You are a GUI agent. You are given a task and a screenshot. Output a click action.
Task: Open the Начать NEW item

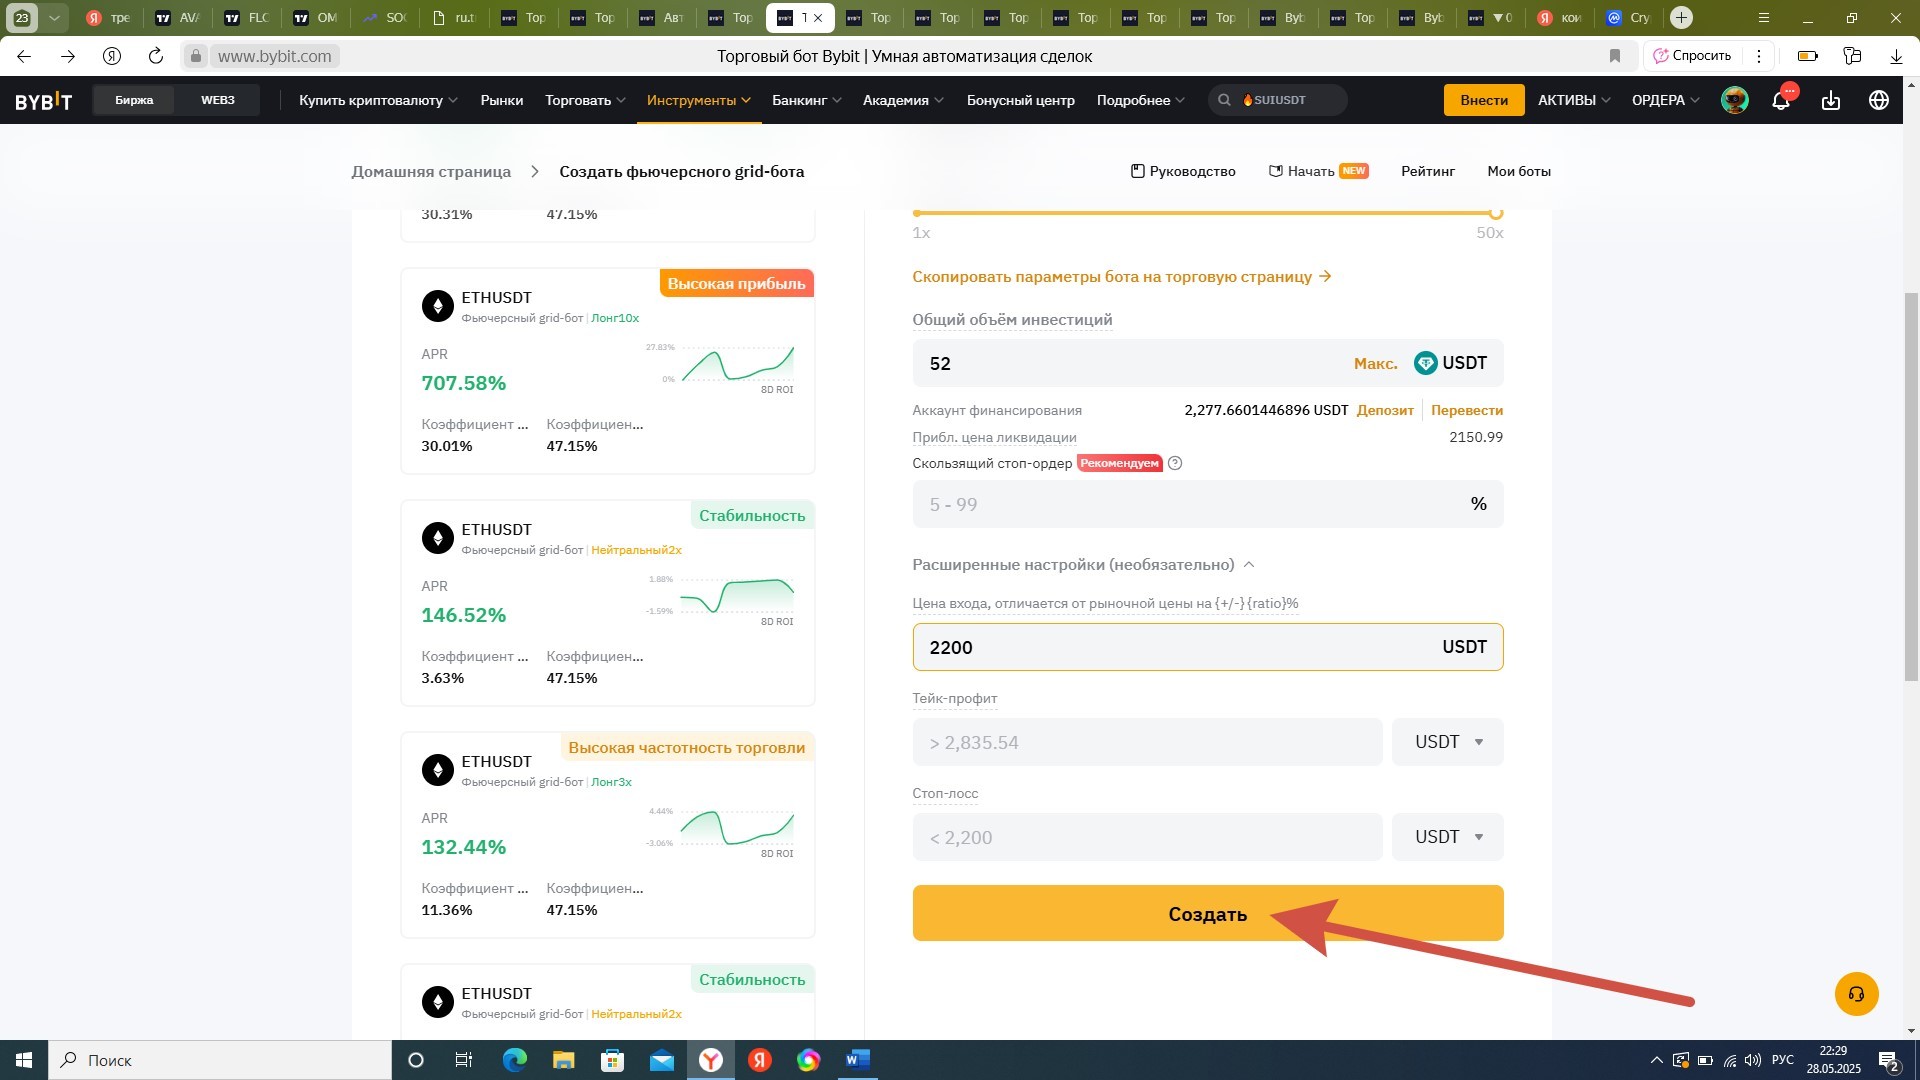1318,171
